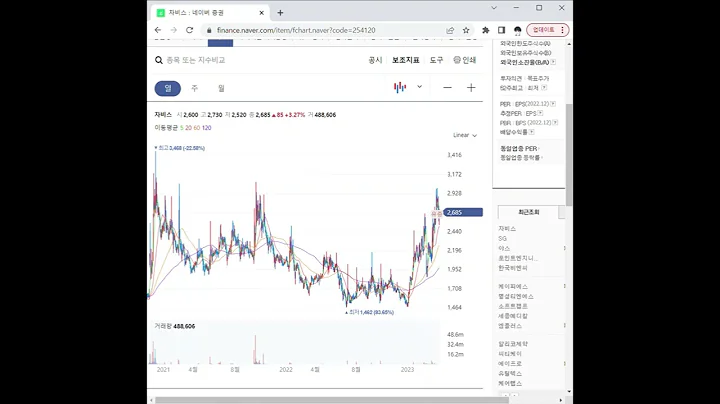This screenshot has width=720, height=404.
Task: Close the 자비스 네이버 증권 tab
Action: coord(262,13)
